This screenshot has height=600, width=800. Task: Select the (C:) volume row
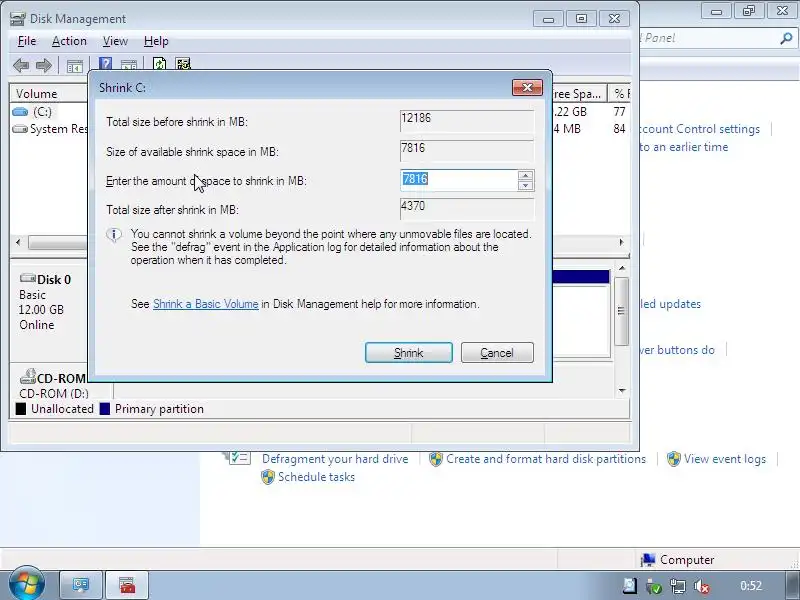49,112
